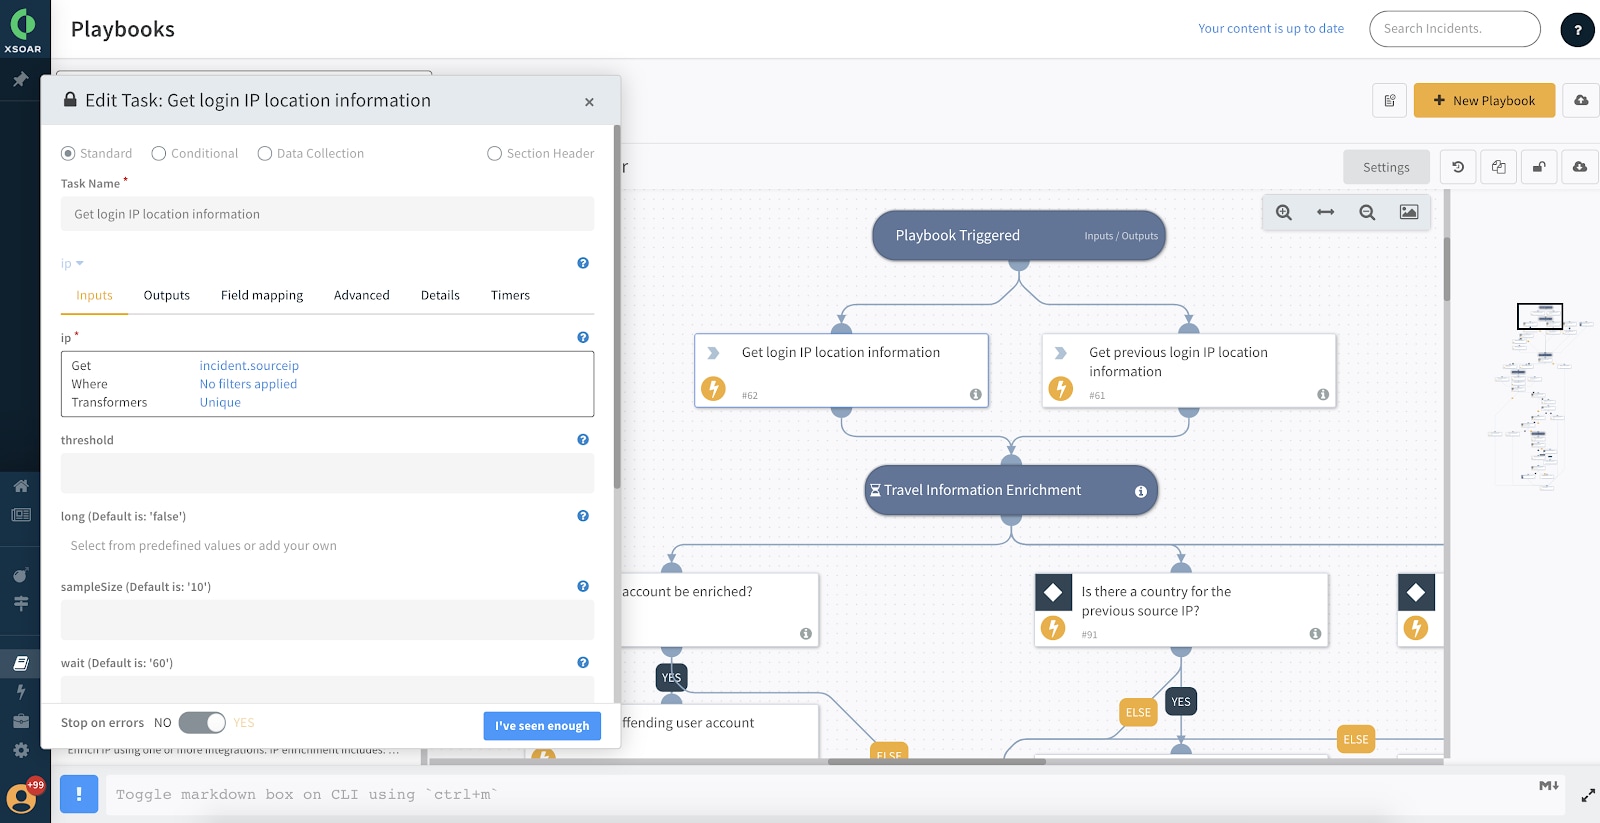Select the Conditional task type radio
This screenshot has height=823, width=1600.
159,153
